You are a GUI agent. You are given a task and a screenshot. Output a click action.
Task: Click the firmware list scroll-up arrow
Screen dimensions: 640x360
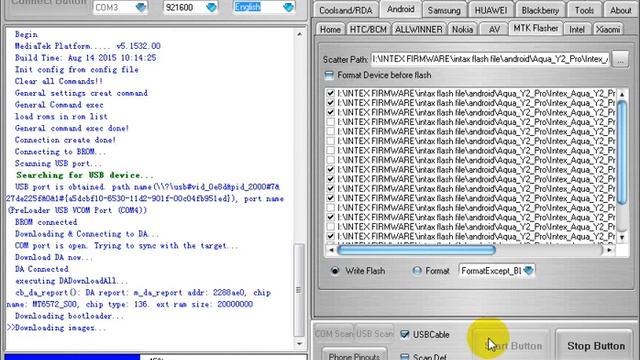(x=622, y=94)
